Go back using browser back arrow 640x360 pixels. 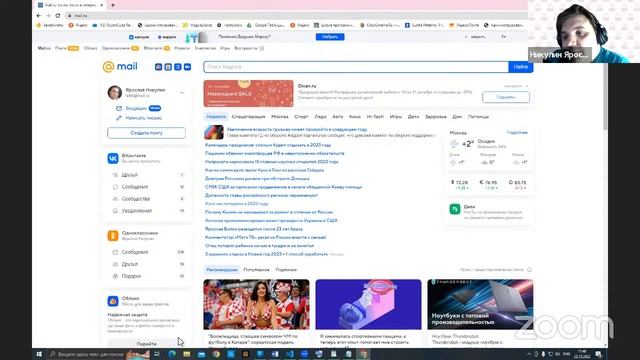point(39,16)
